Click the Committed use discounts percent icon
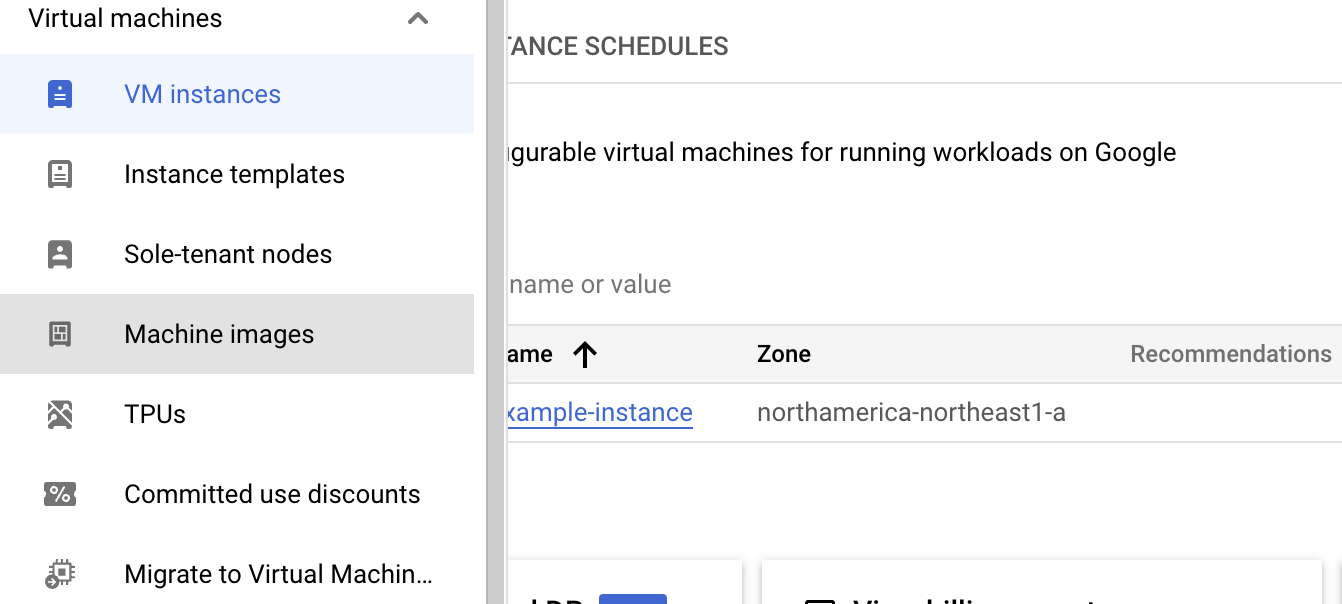This screenshot has height=604, width=1342. coord(60,494)
